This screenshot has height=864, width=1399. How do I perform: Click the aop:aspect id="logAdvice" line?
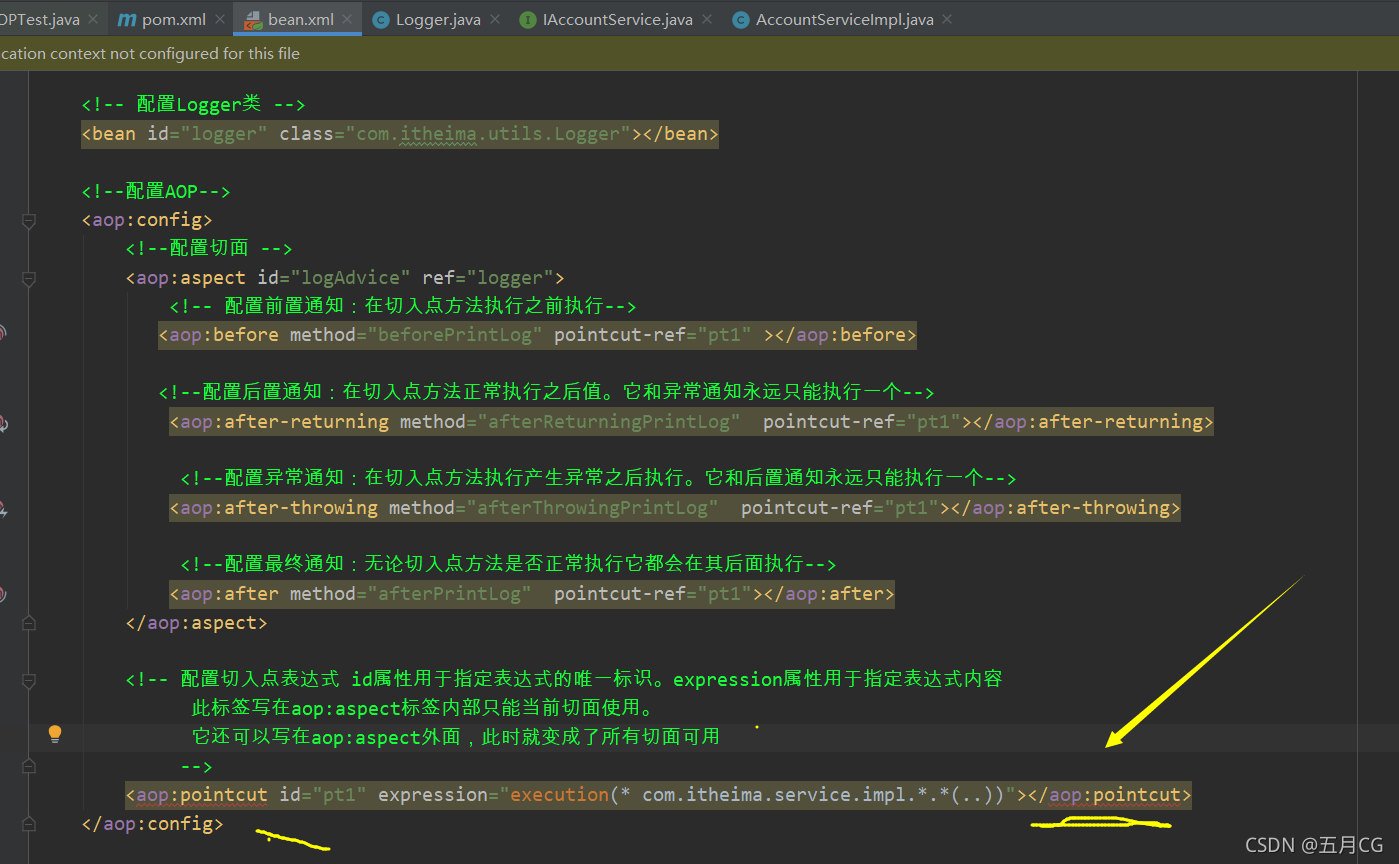tap(345, 278)
